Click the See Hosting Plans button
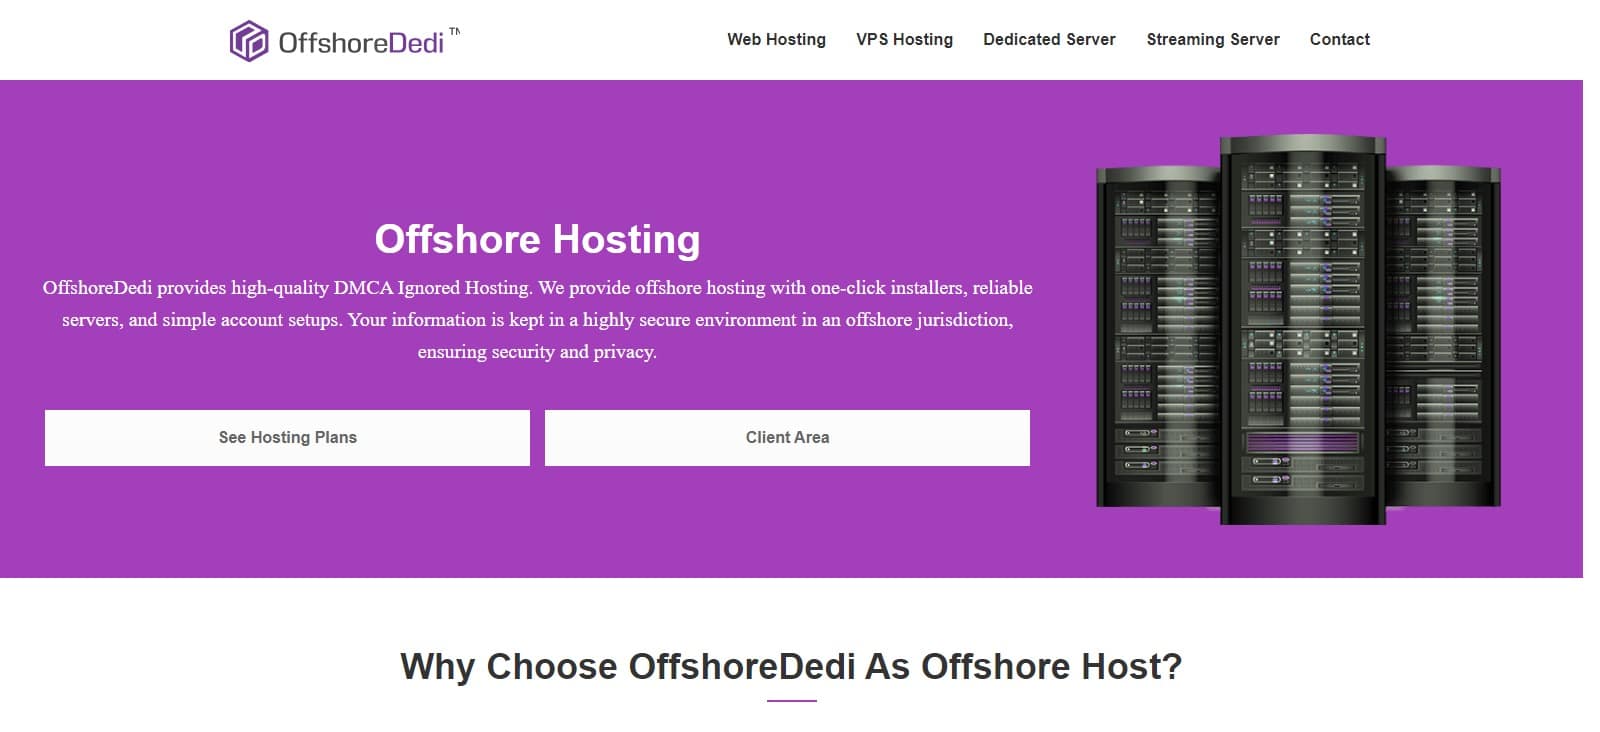The height and width of the screenshot is (732, 1600). [x=287, y=438]
